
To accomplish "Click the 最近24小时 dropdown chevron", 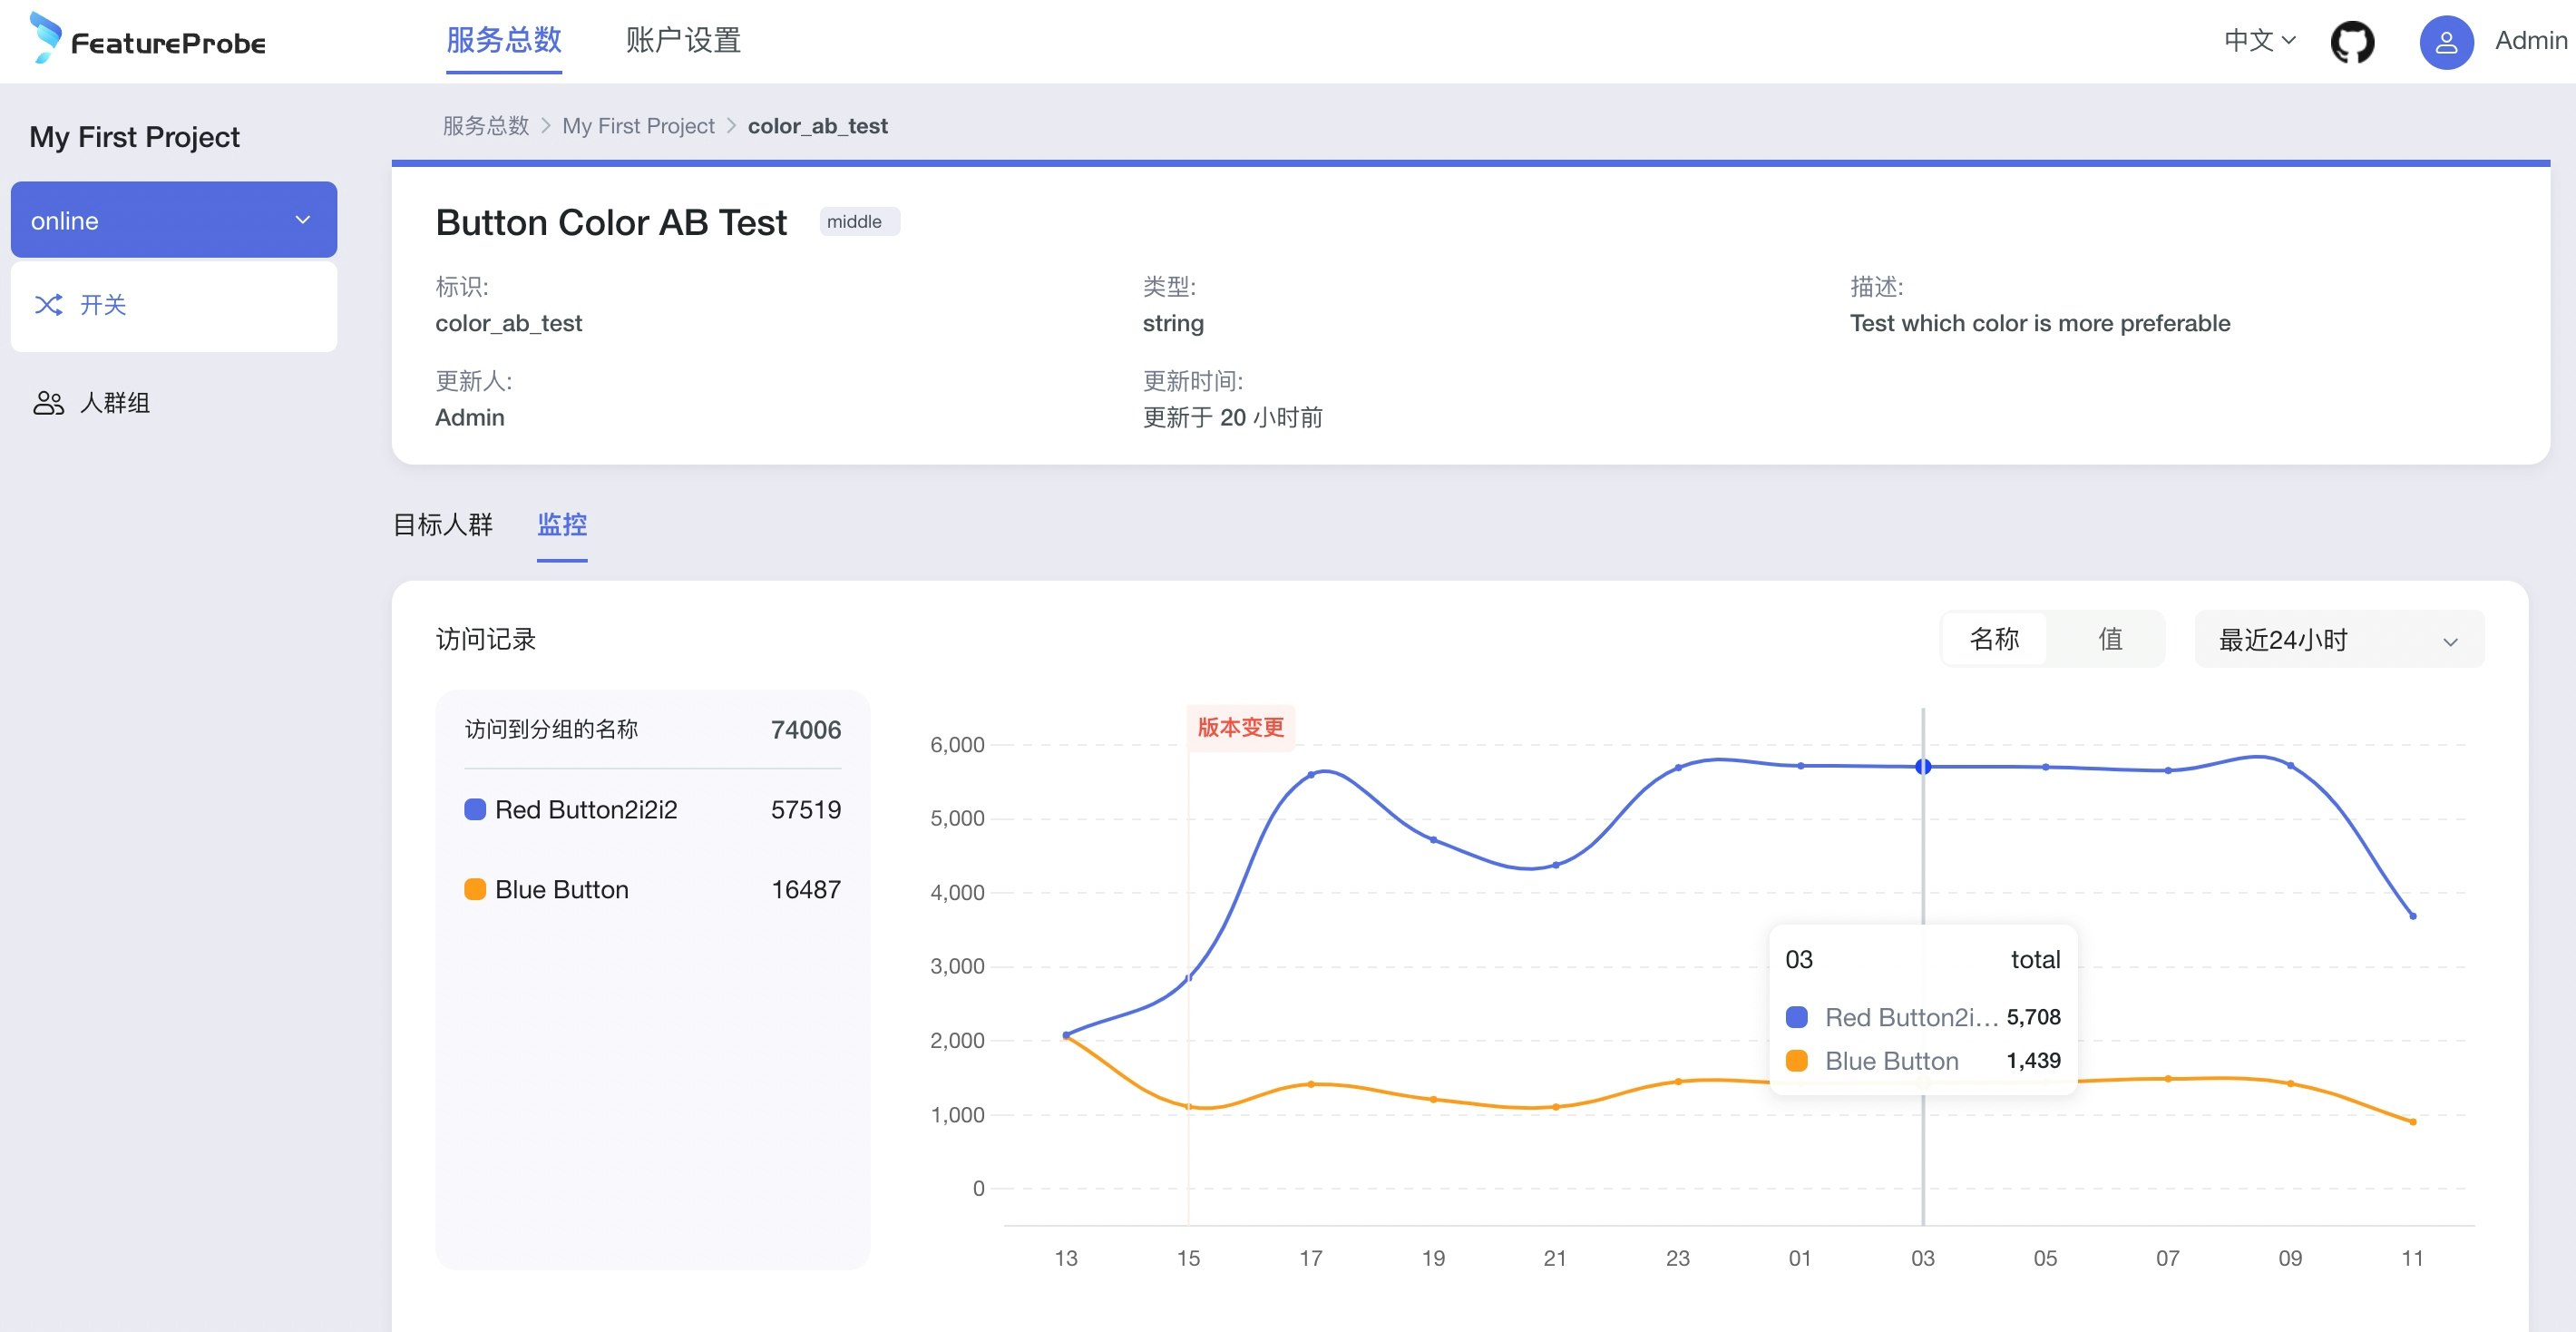I will (x=2450, y=642).
